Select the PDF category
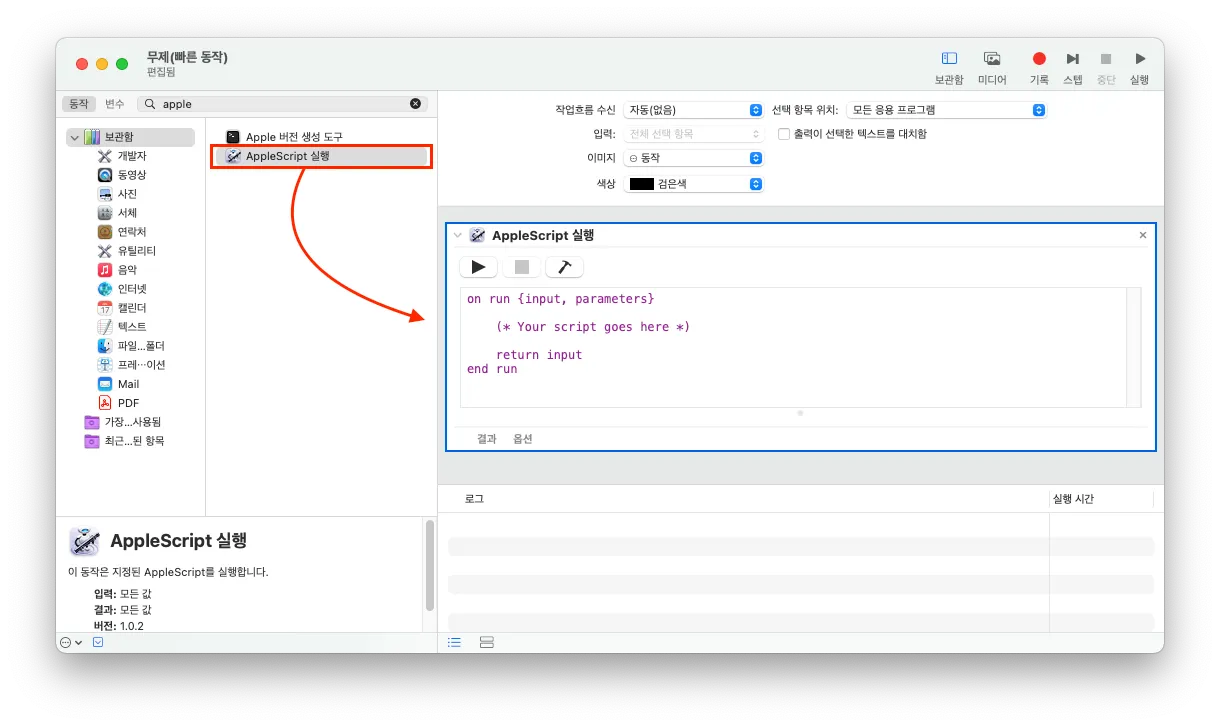 point(128,403)
